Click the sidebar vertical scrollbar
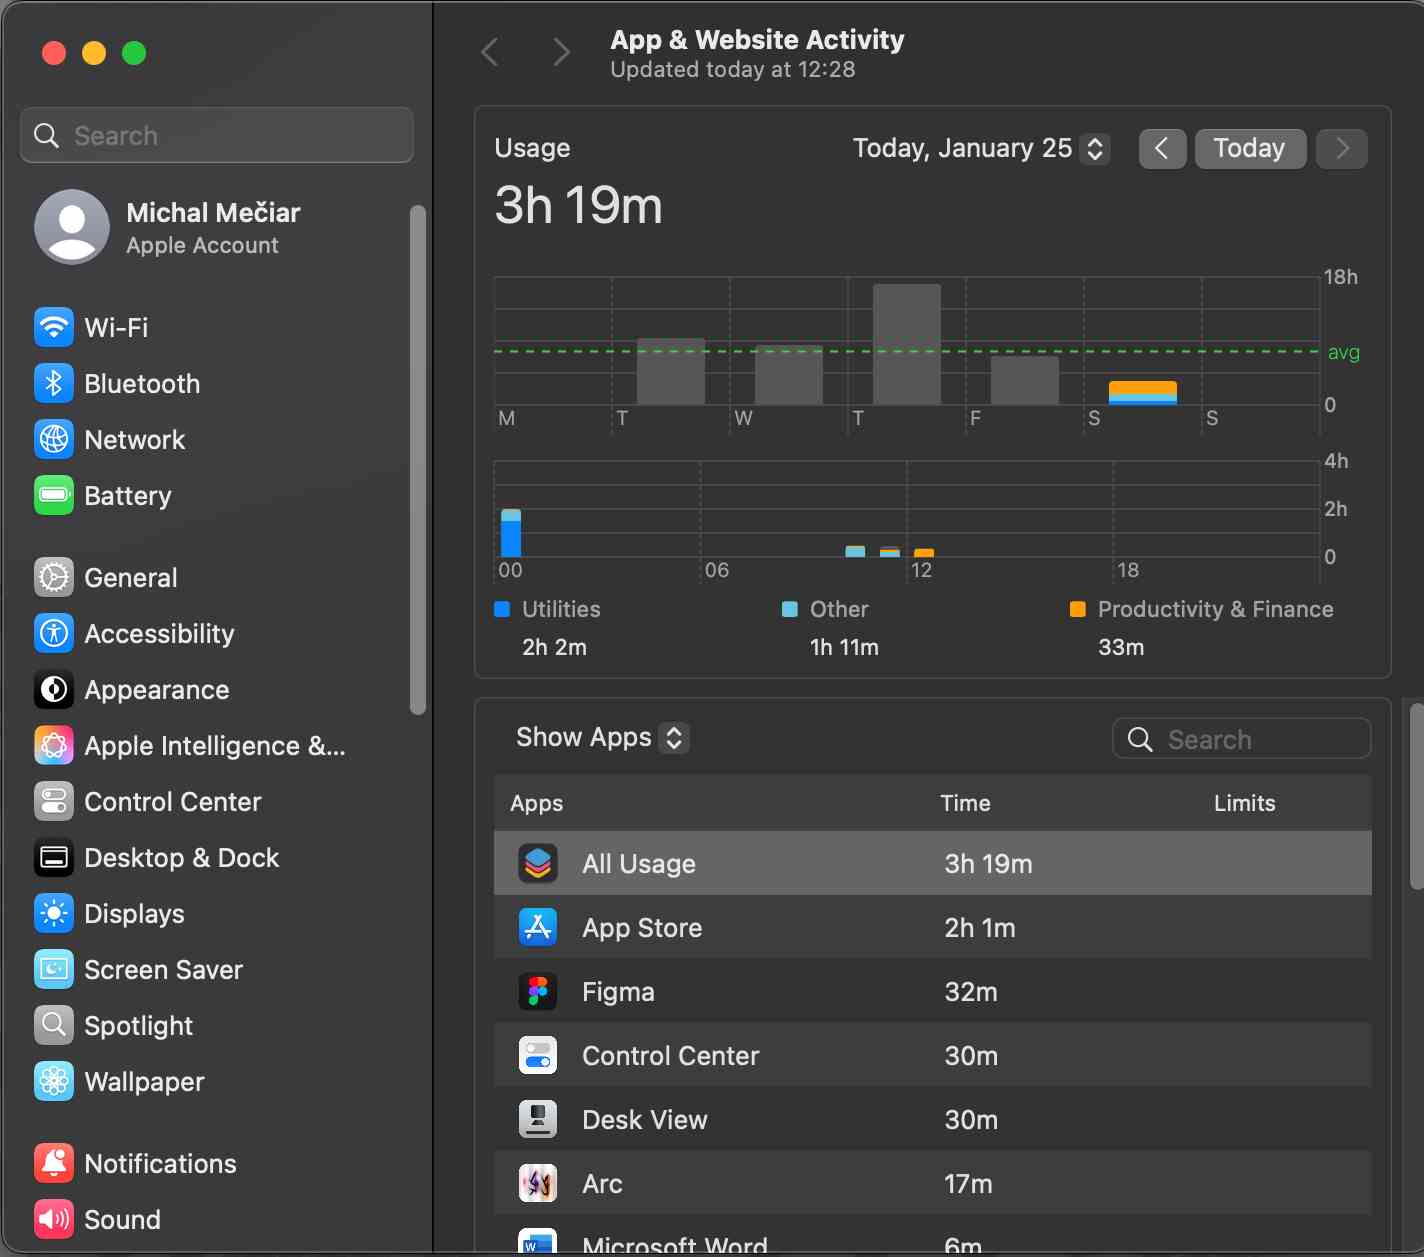 point(418,460)
